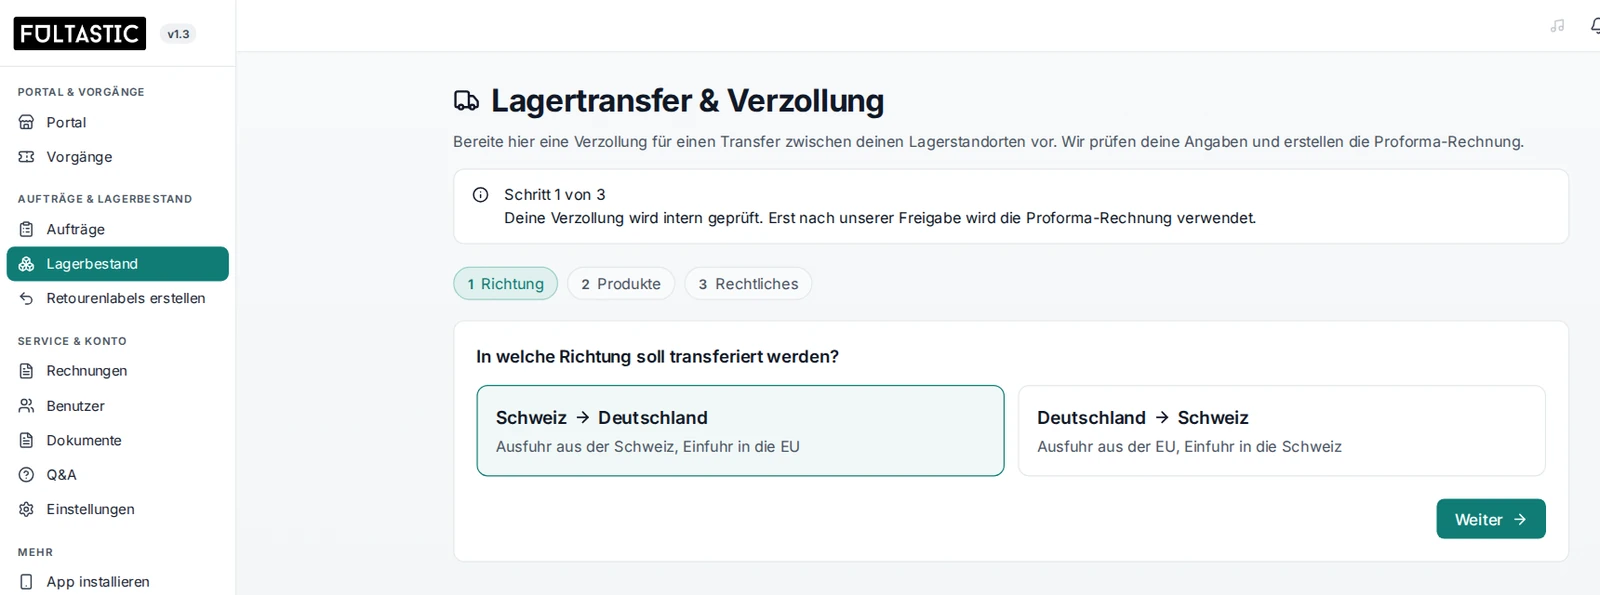Click the heading 'Lagertransfer & Verzollung'
Viewport: 1600px width, 595px height.
coord(687,101)
